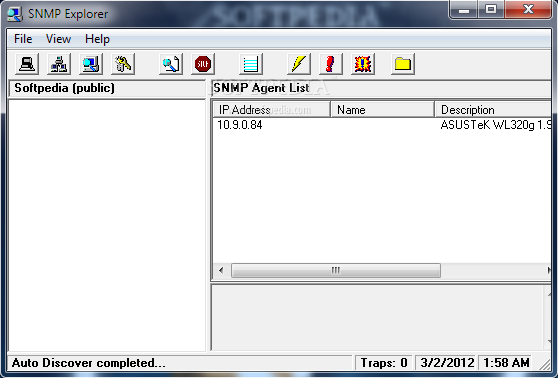
Task: Click the monitor workstation toolbar icon
Action: click(x=91, y=64)
